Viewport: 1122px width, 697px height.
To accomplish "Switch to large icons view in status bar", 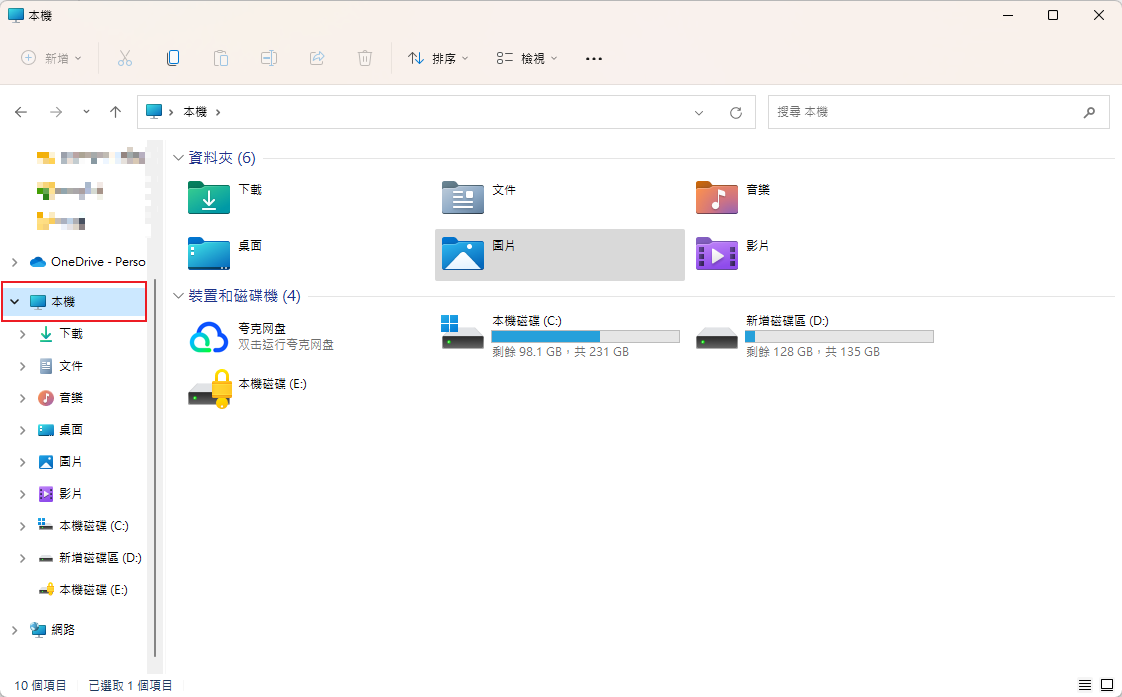I will pyautogui.click(x=1106, y=685).
